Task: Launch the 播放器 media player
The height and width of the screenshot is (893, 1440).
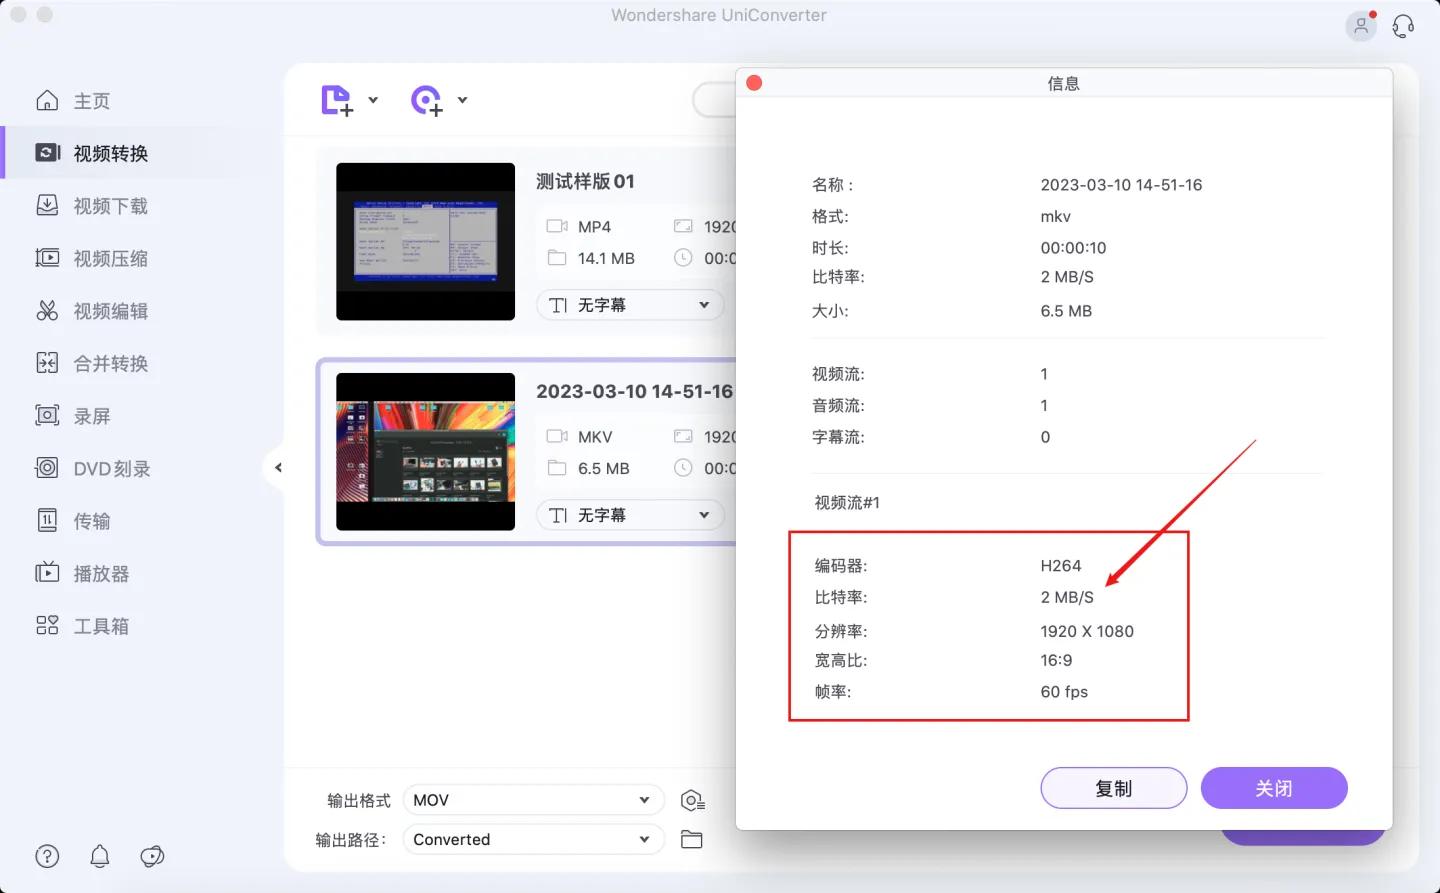Action: (102, 572)
